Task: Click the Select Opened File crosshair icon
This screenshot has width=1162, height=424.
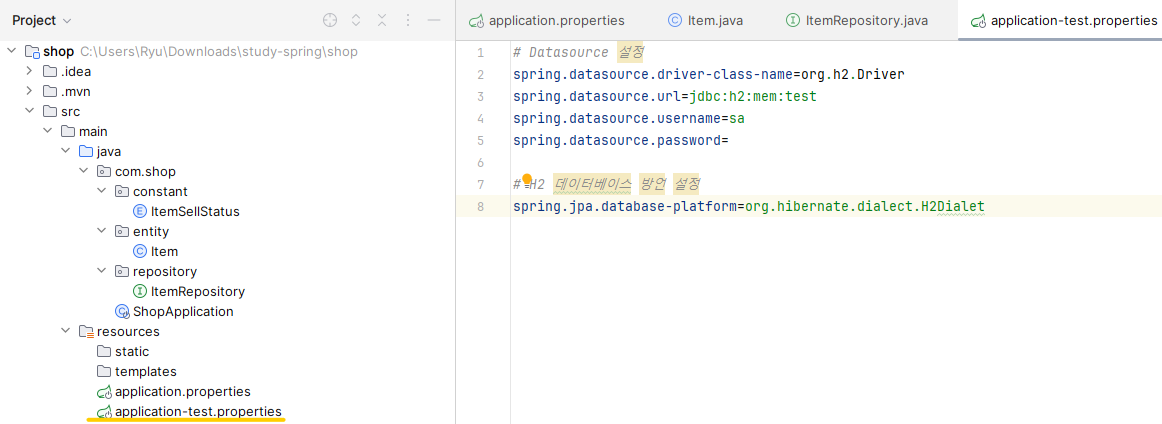Action: click(330, 21)
